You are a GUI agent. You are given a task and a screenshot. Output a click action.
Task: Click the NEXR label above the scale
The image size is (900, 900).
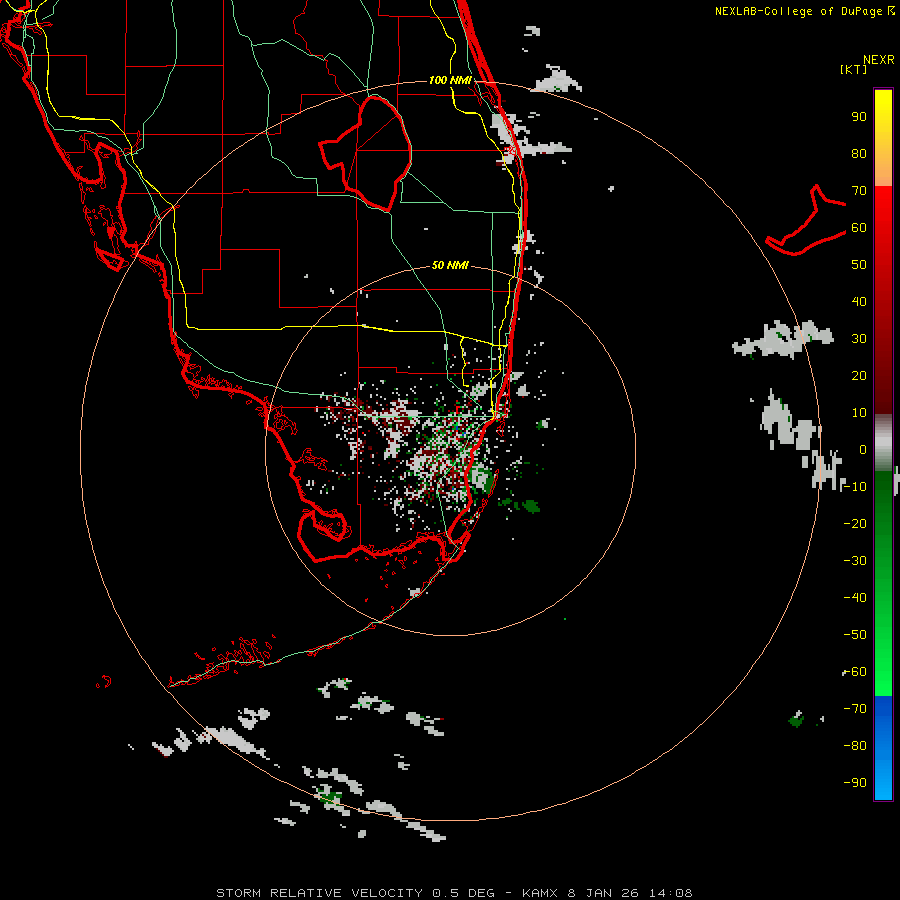coord(878,60)
